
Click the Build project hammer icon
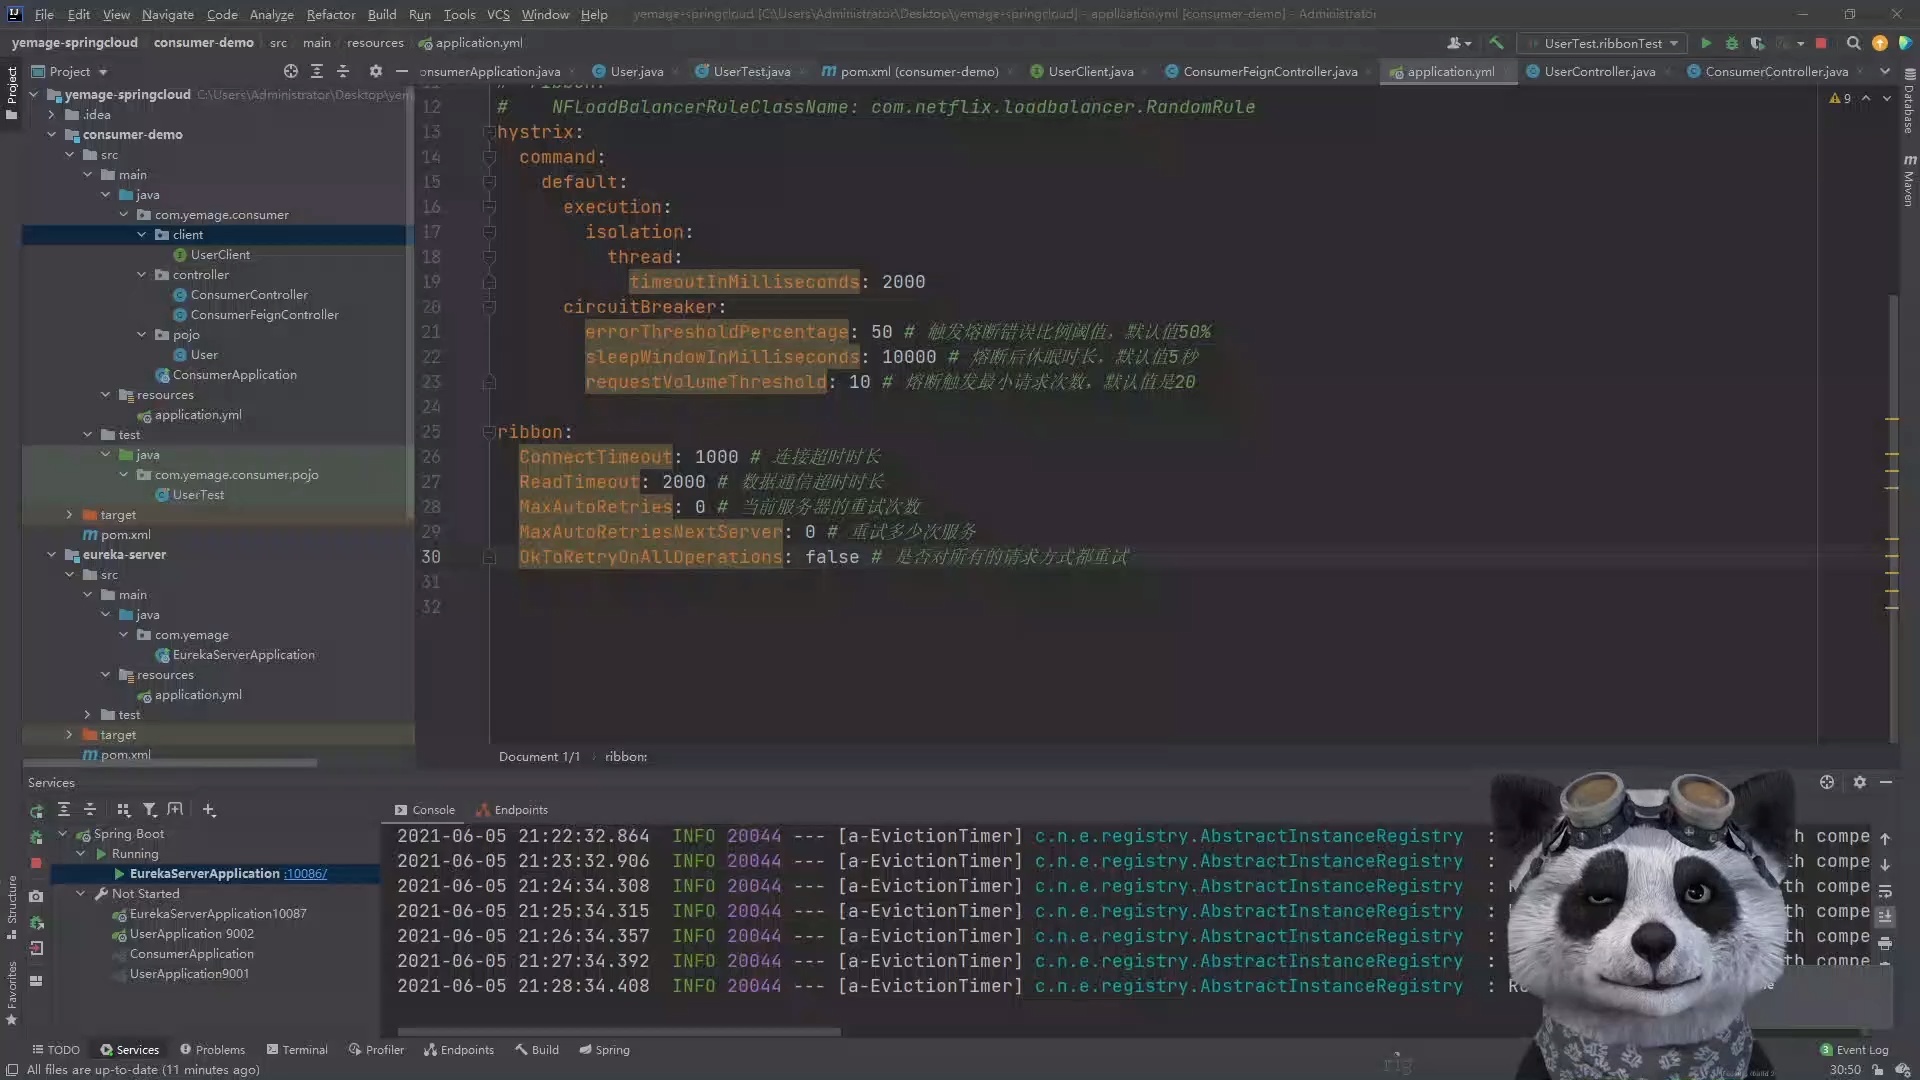pos(1496,43)
